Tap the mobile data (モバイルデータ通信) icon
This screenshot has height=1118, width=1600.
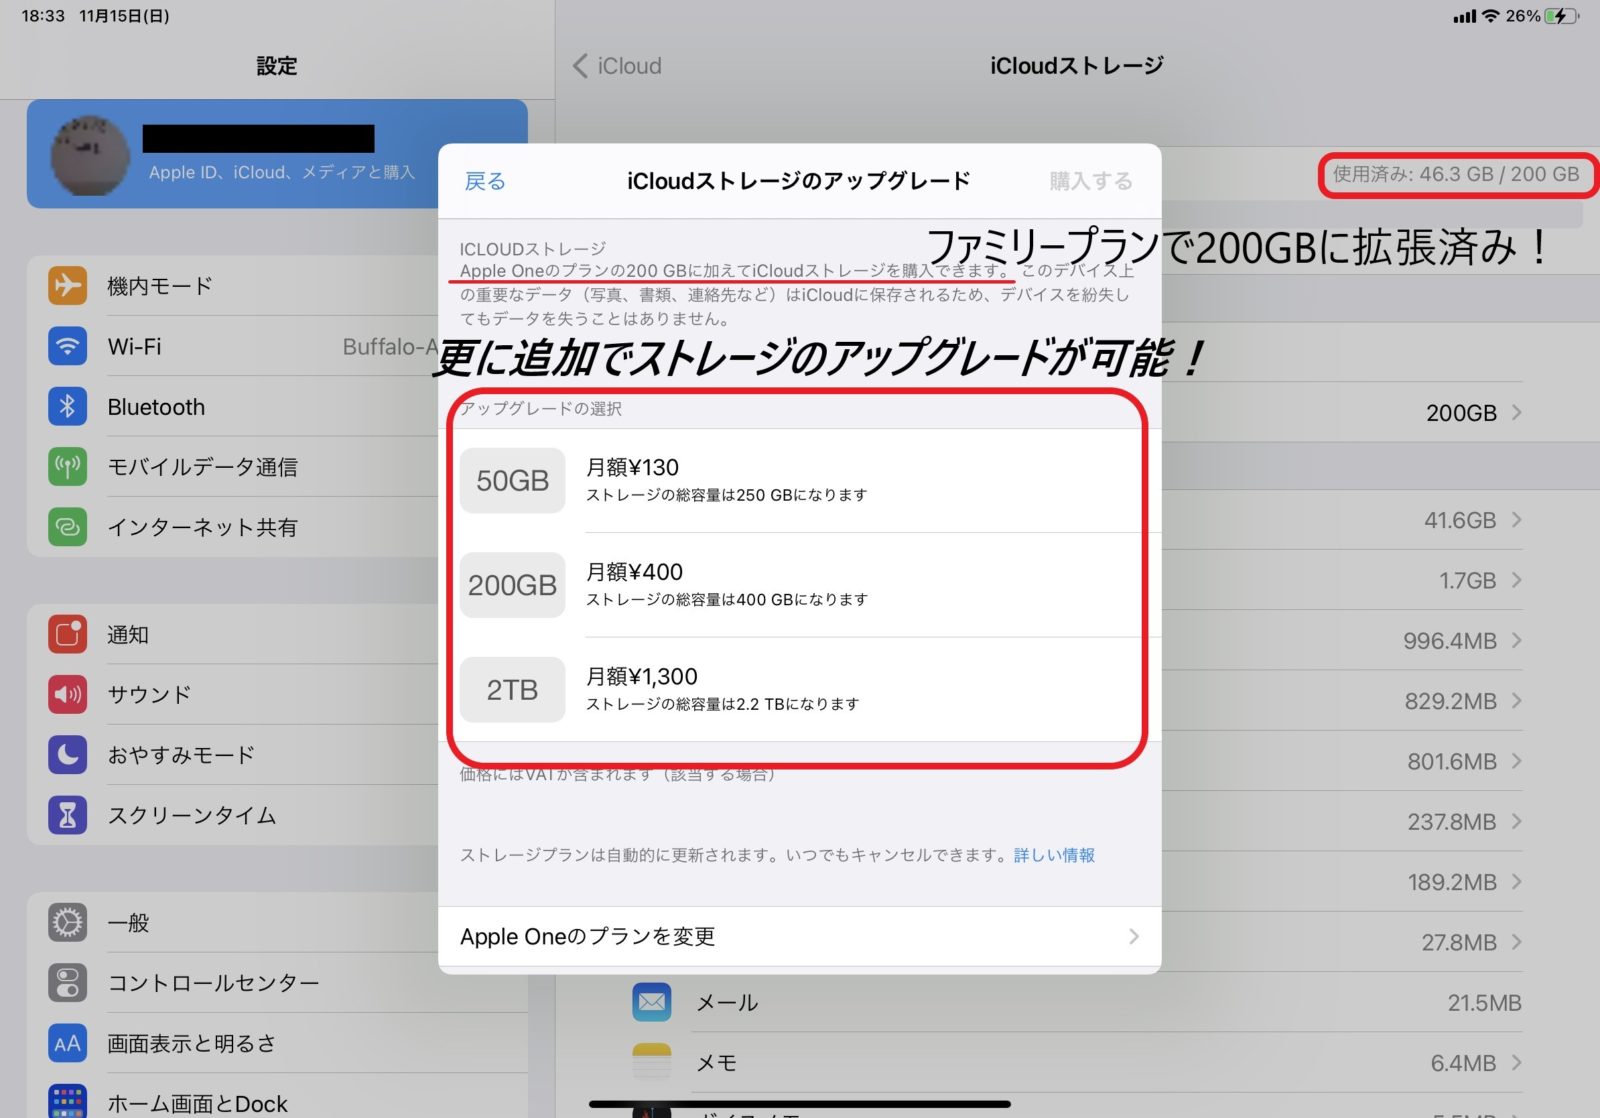pos(67,466)
